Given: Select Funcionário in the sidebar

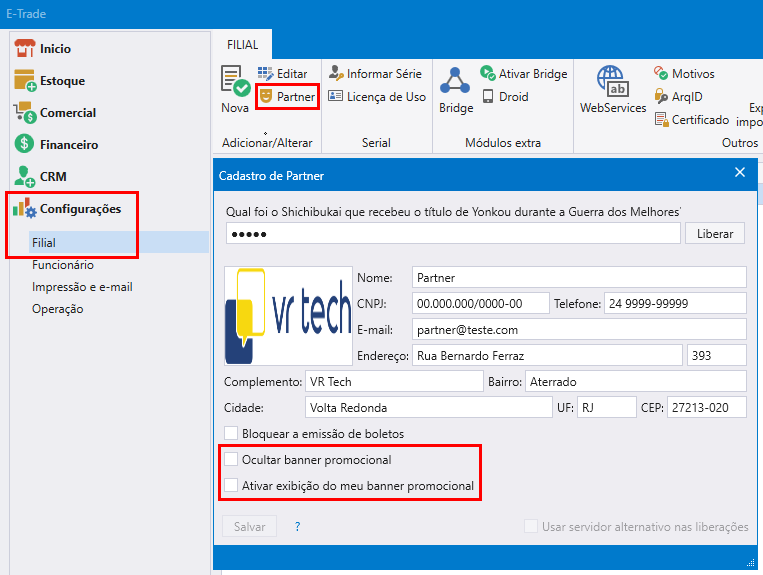Looking at the screenshot, I should (x=62, y=265).
